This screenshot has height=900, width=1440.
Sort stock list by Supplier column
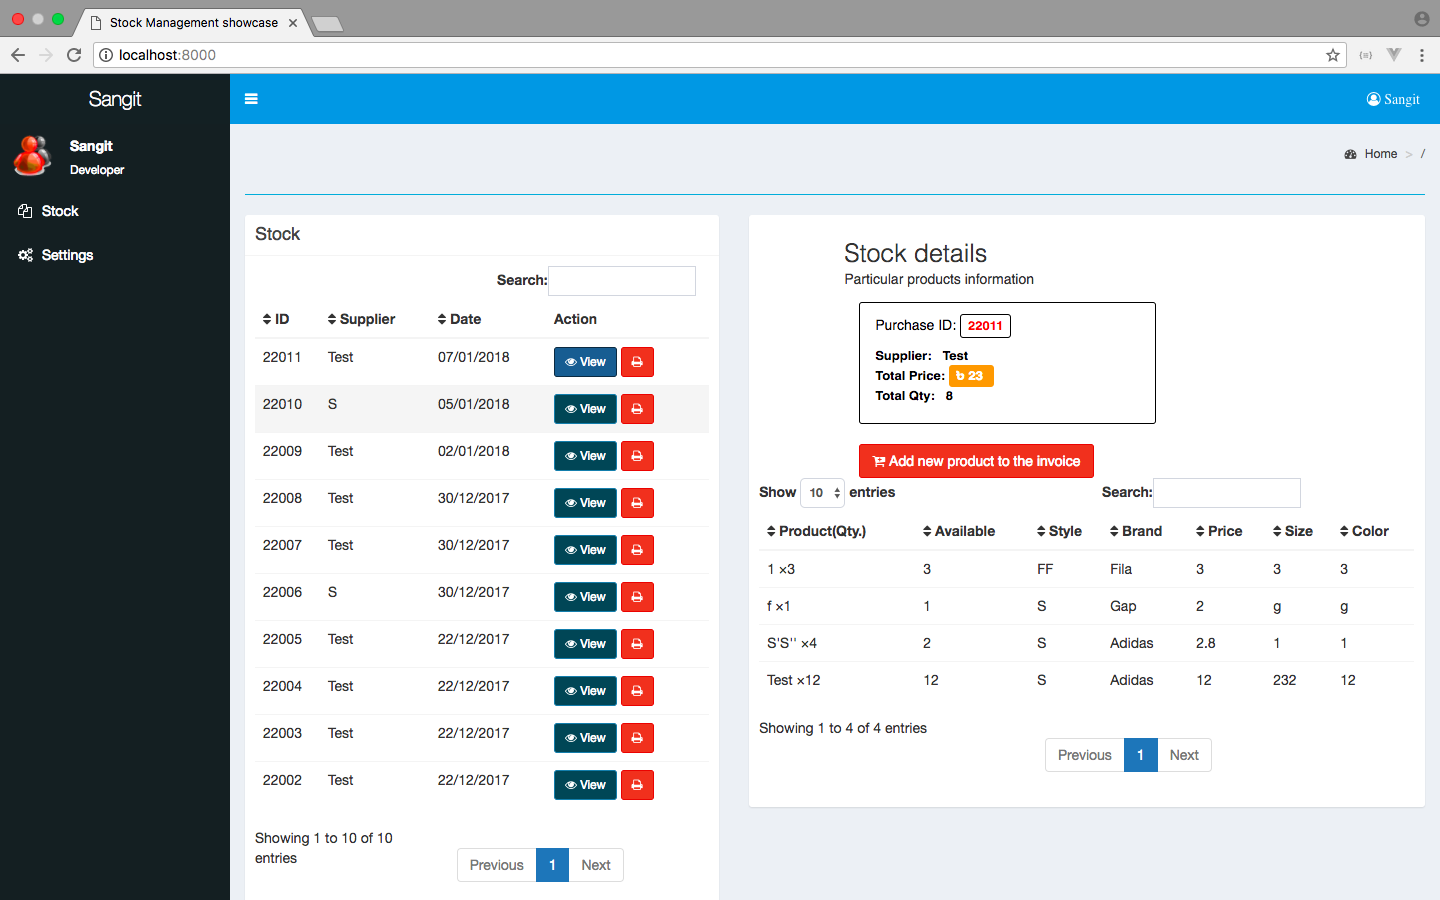pyautogui.click(x=361, y=319)
